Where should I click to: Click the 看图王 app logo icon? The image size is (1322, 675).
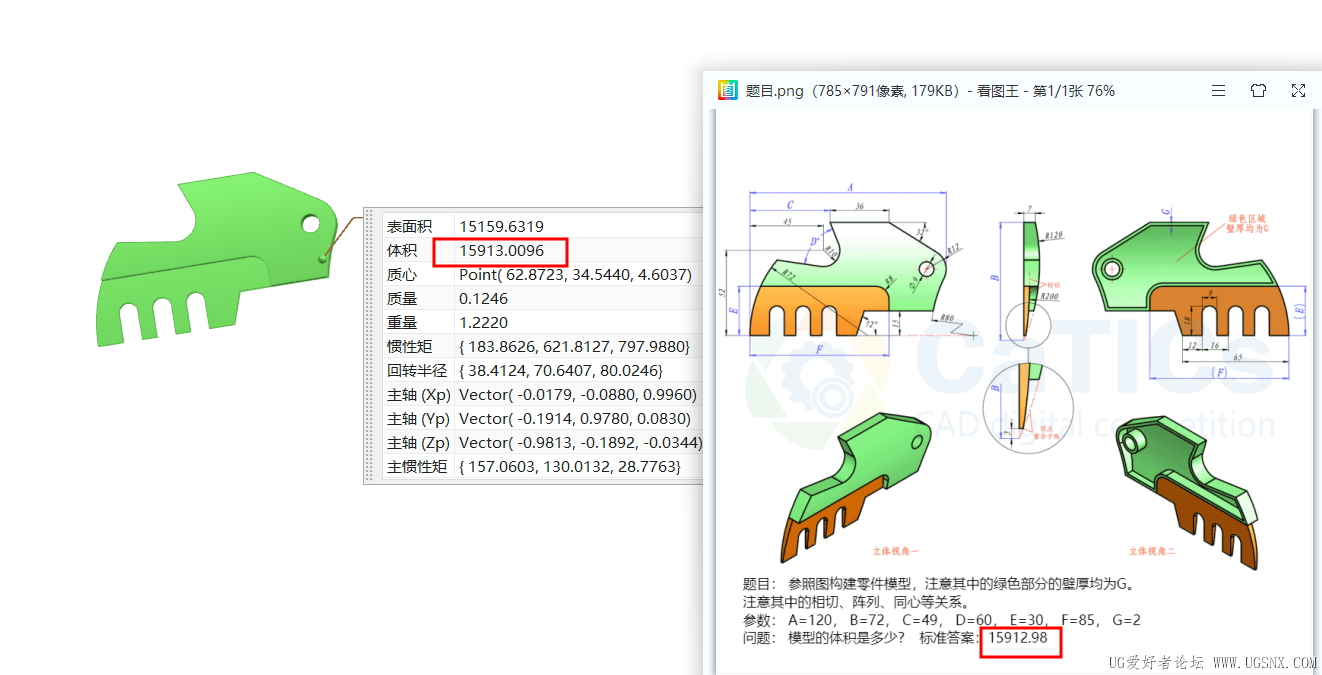click(728, 89)
